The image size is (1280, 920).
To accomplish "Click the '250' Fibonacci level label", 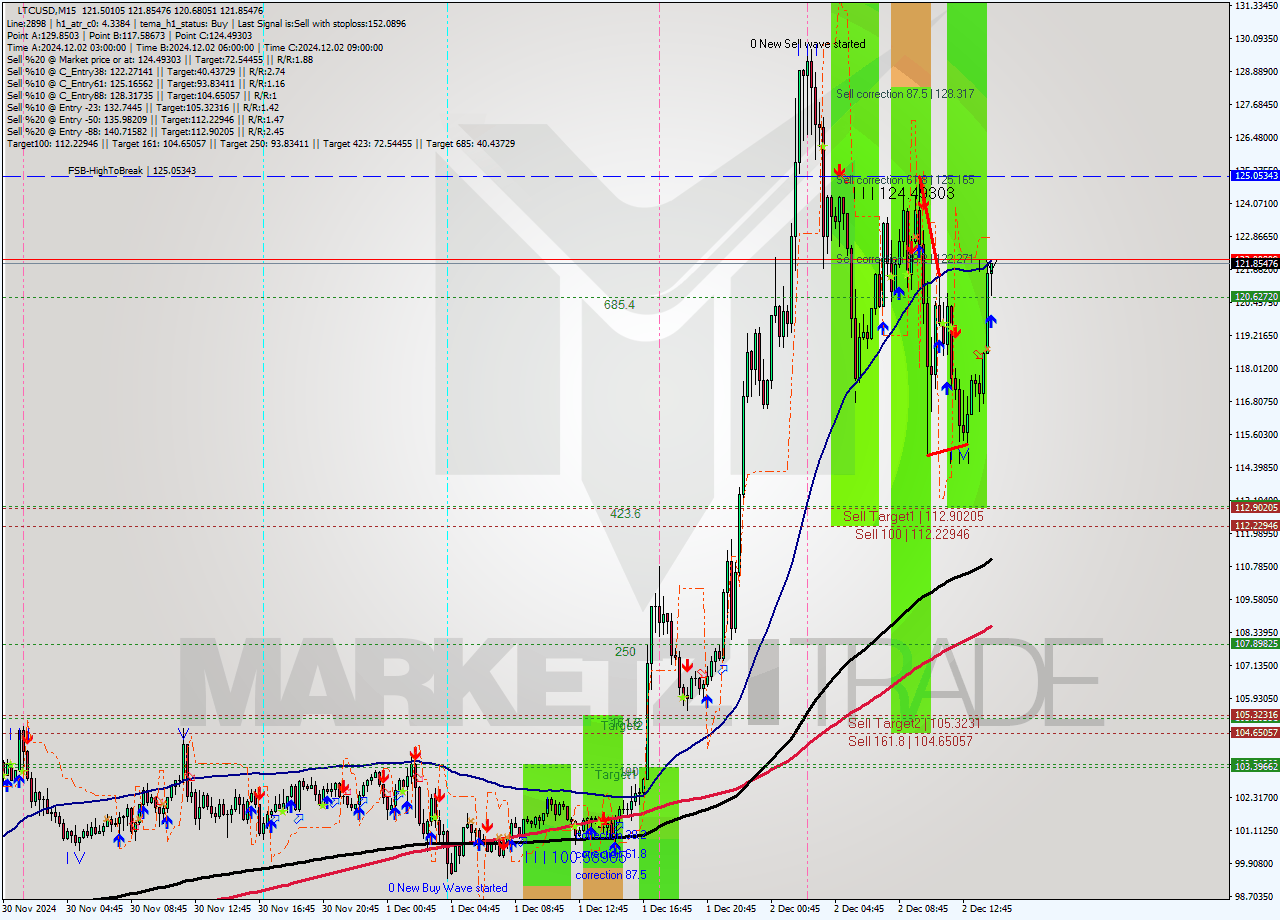I will pyautogui.click(x=625, y=651).
